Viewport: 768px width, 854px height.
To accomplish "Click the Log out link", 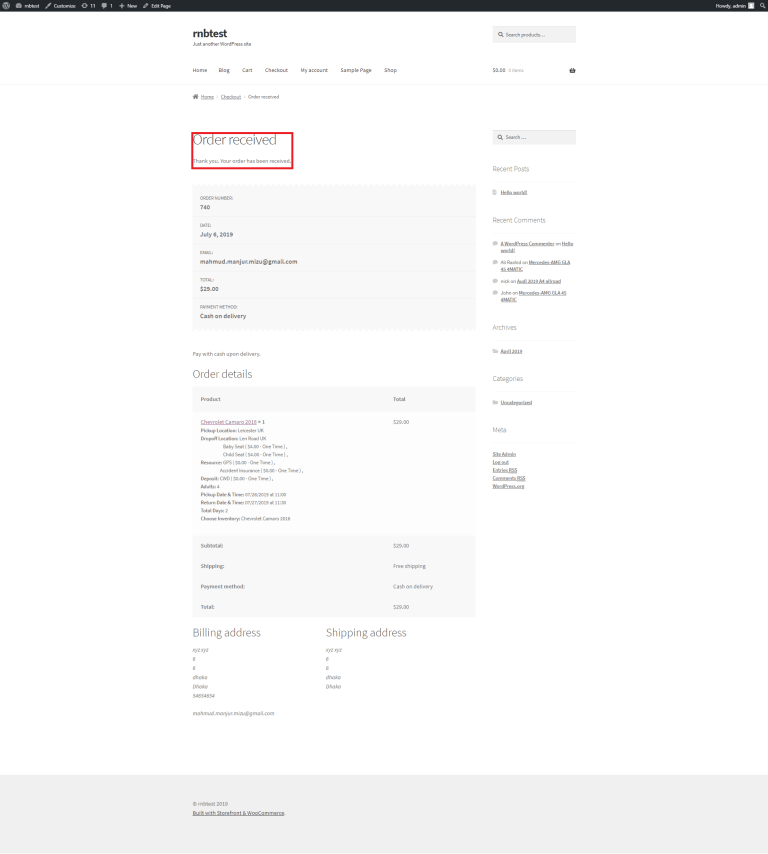I will [x=501, y=462].
